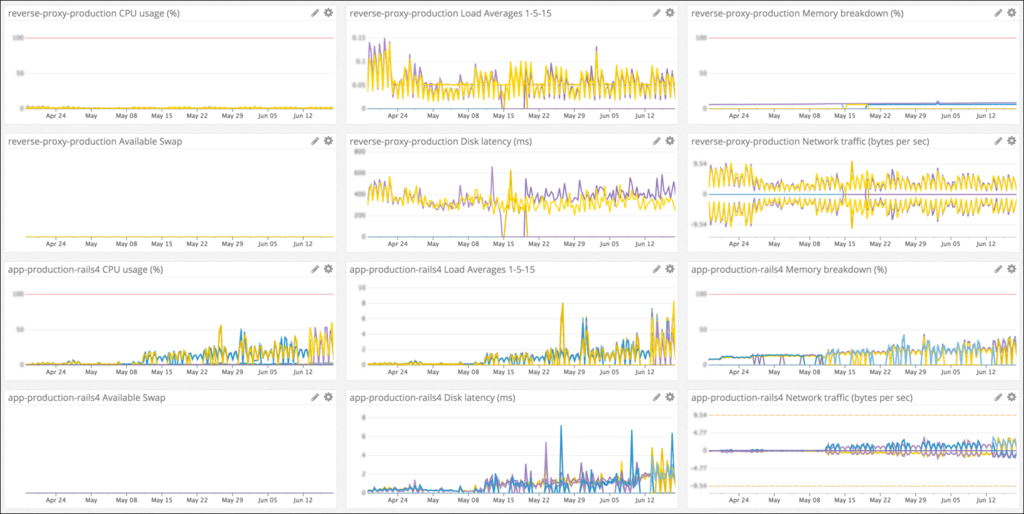Click pencil icon on app-production-rails4 Available Swap
This screenshot has width=1024, height=514.
coord(315,396)
